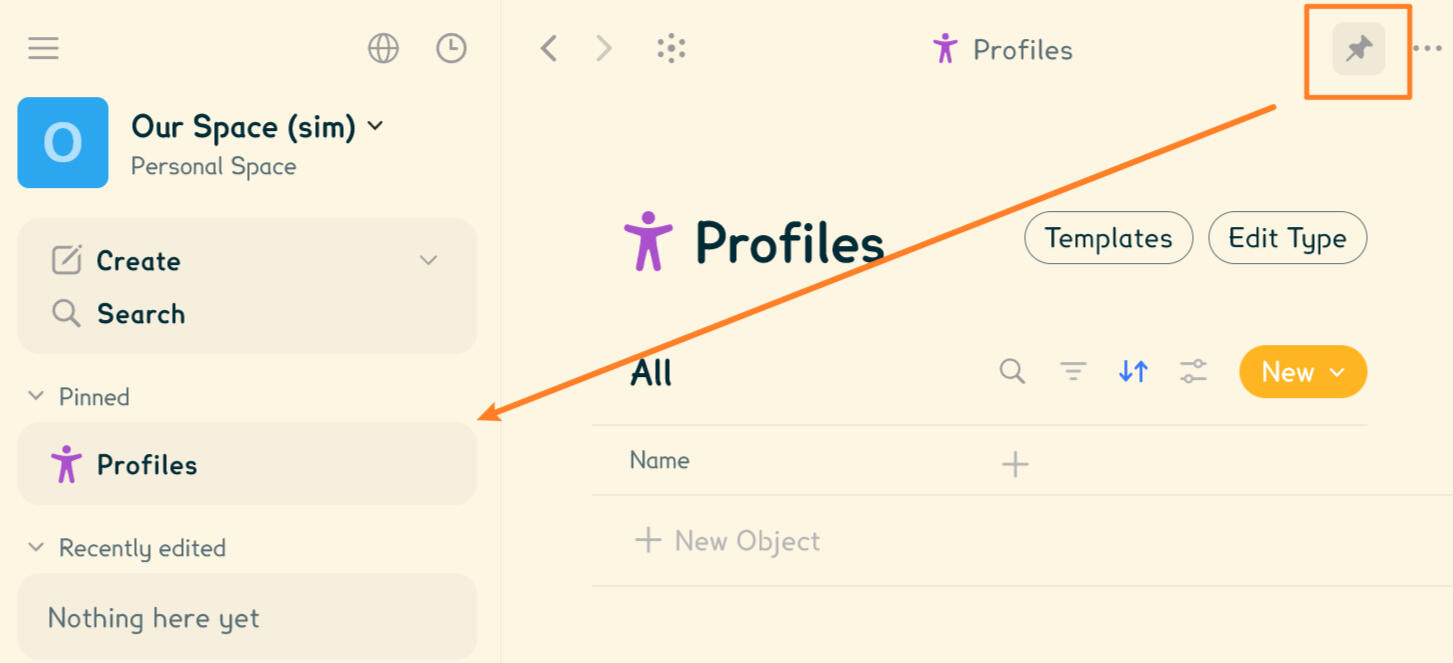Open view settings with the sliders icon
Screen dimensions: 1453x663
tap(1192, 371)
